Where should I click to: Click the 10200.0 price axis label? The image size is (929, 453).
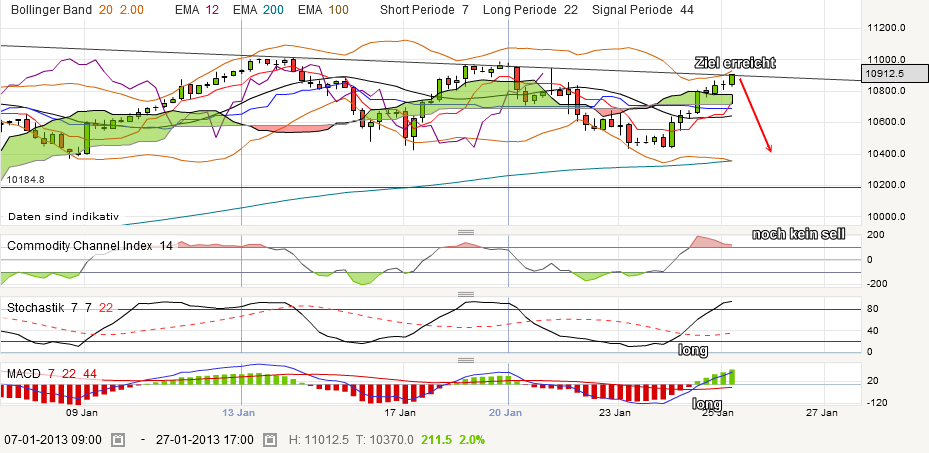(x=887, y=185)
